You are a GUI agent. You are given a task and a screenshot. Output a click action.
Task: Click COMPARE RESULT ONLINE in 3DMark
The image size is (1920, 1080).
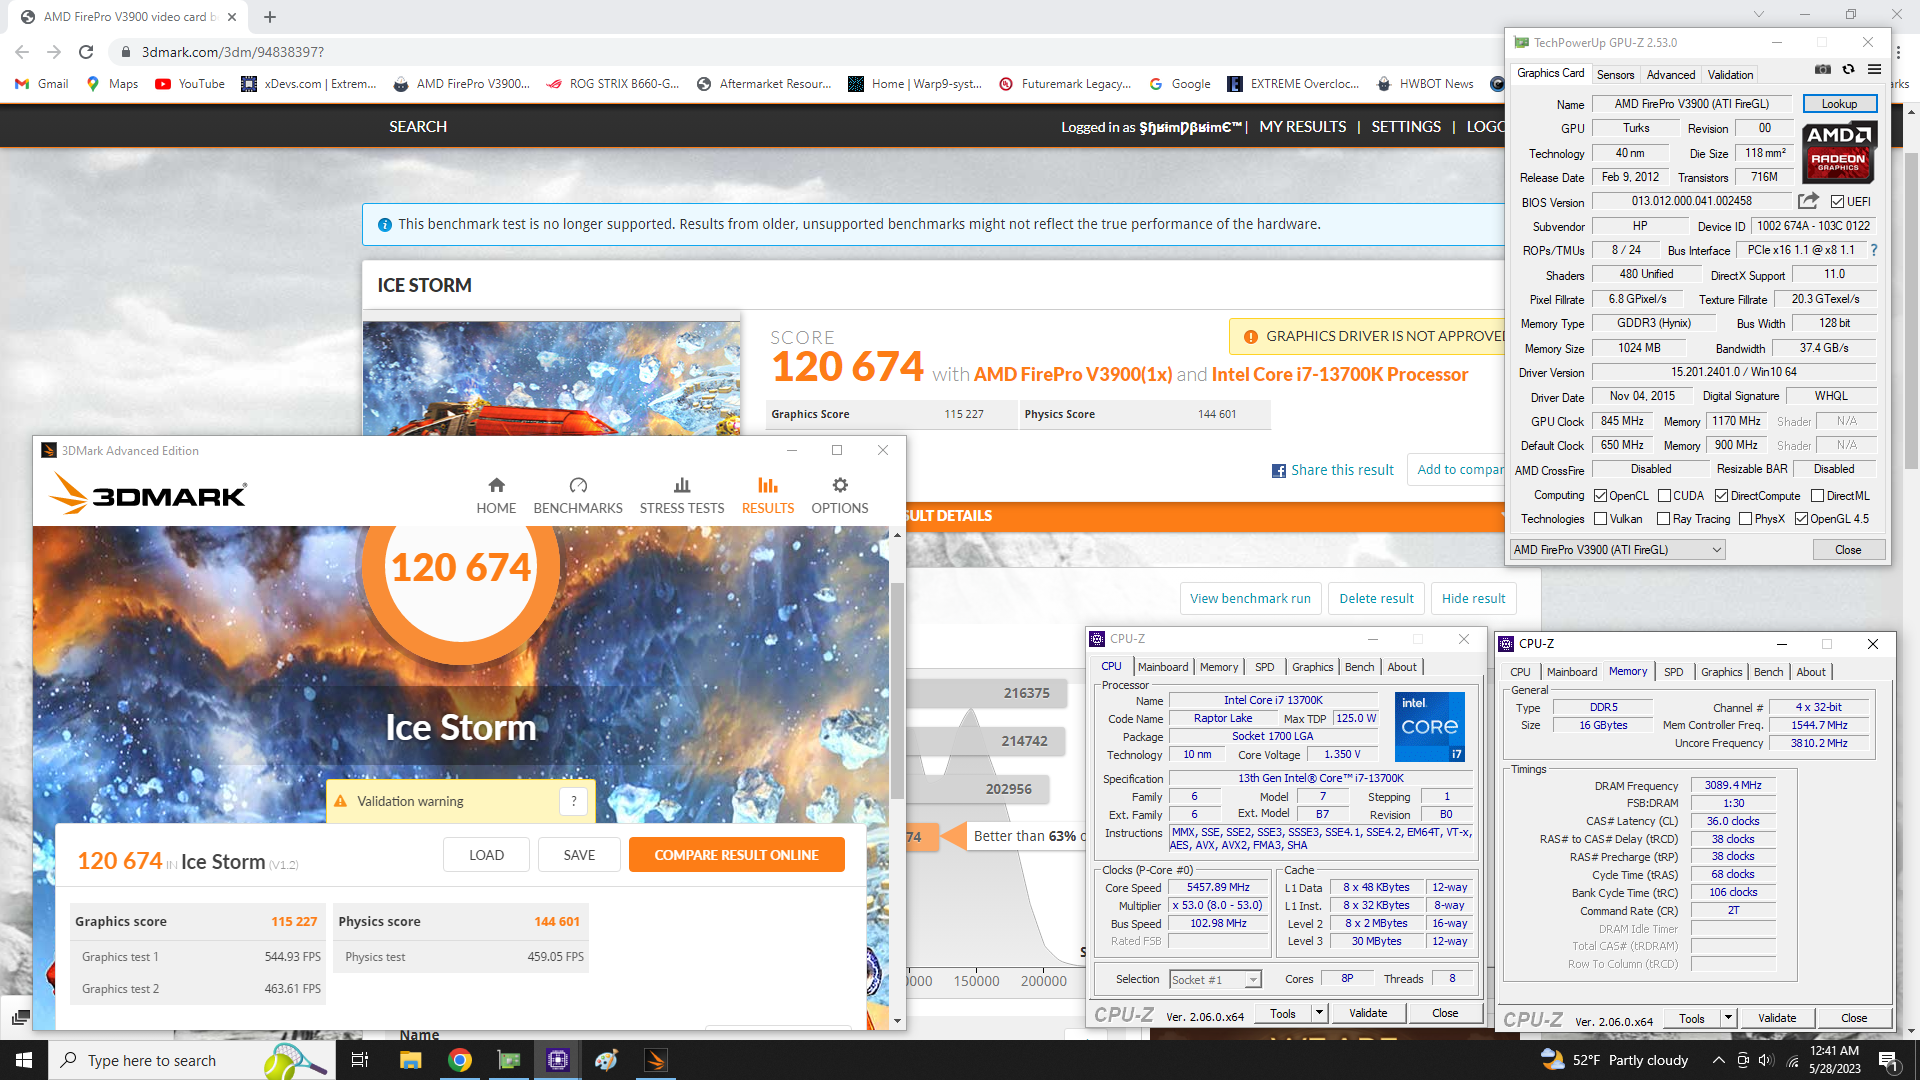pyautogui.click(x=736, y=855)
